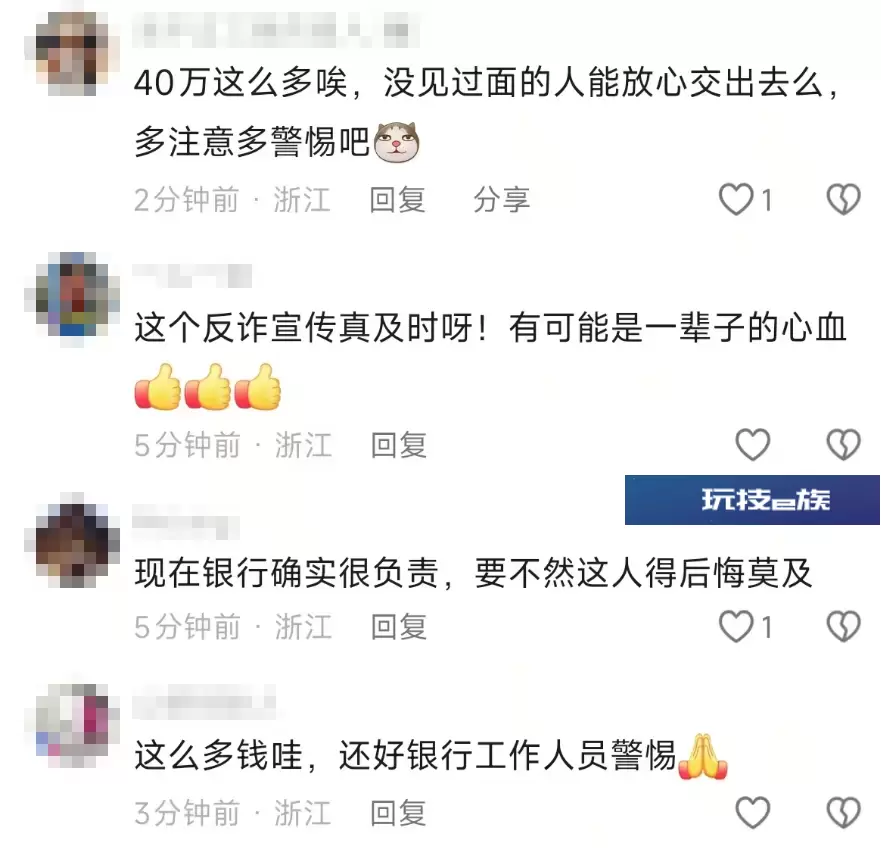Like the 这么多钱哇 comment

point(753,813)
